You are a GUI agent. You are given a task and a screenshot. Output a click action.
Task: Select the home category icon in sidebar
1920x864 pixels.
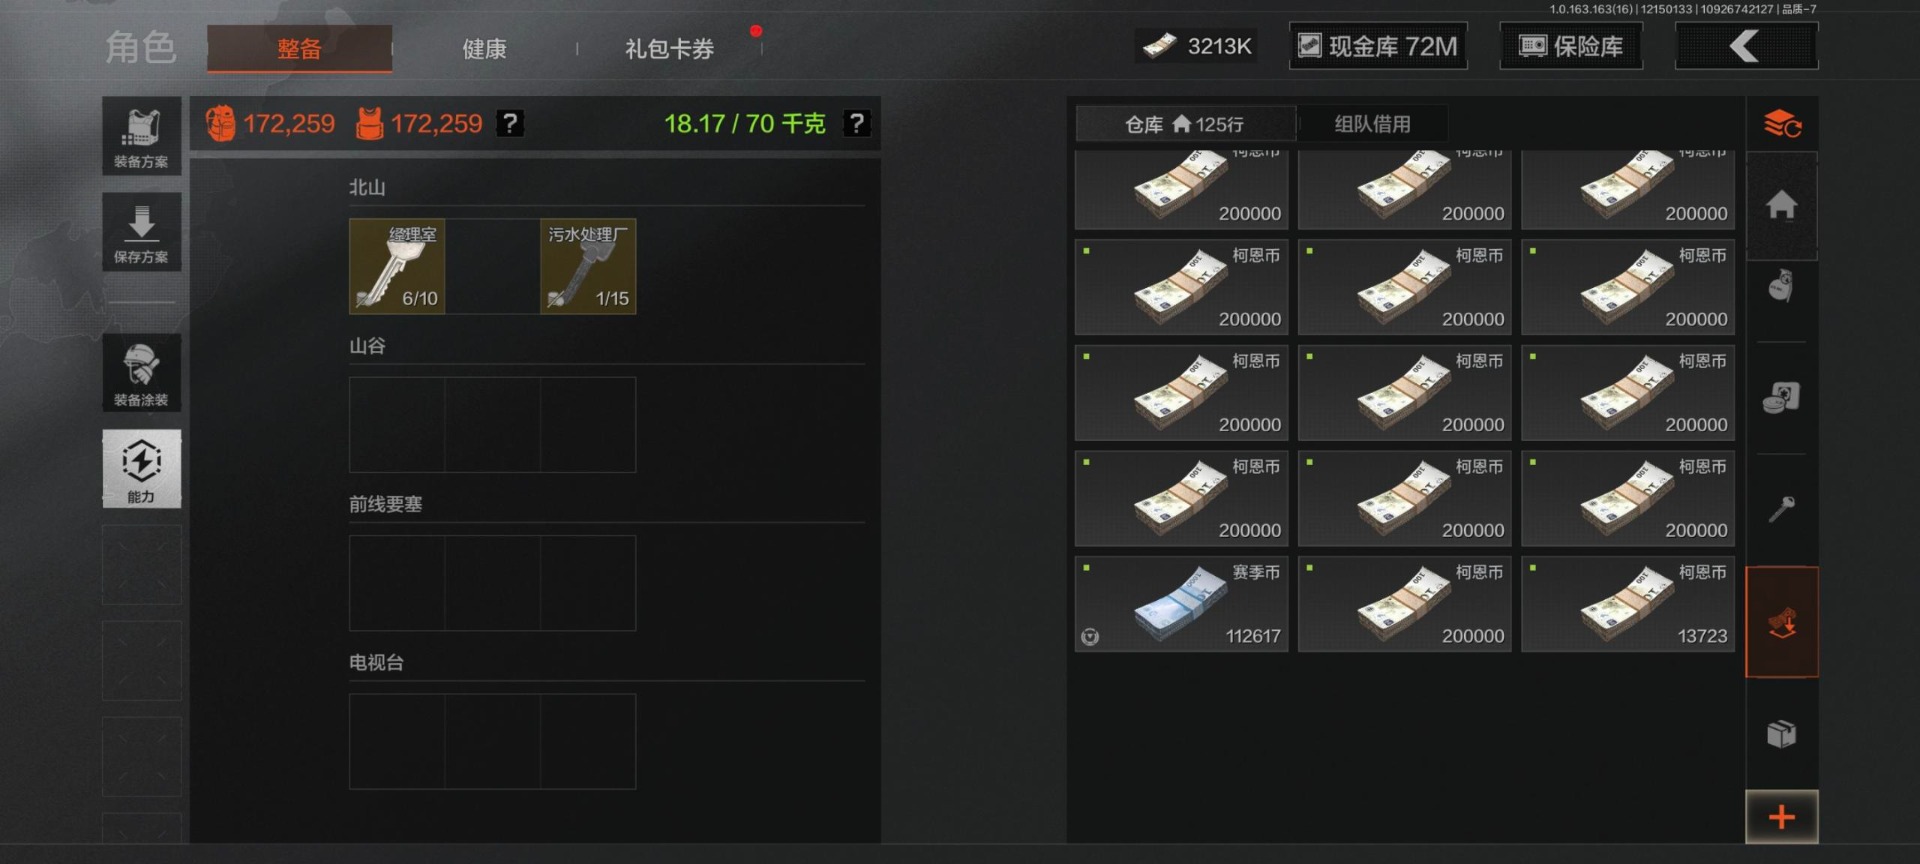1782,205
